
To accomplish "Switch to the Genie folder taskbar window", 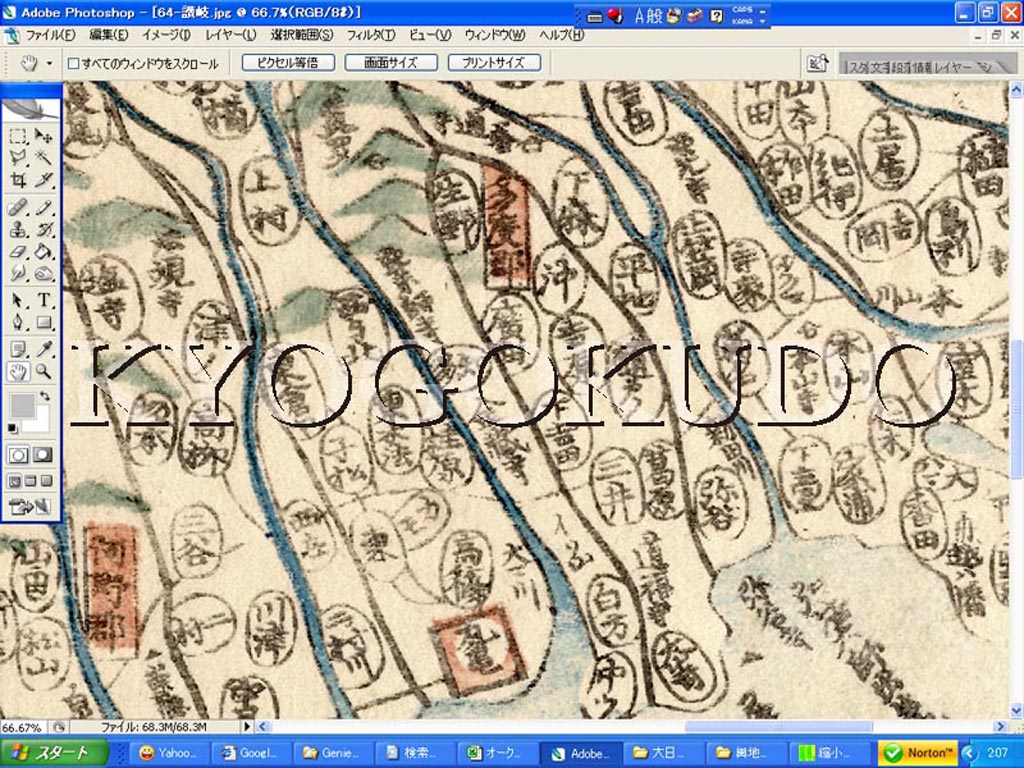I will point(332,753).
